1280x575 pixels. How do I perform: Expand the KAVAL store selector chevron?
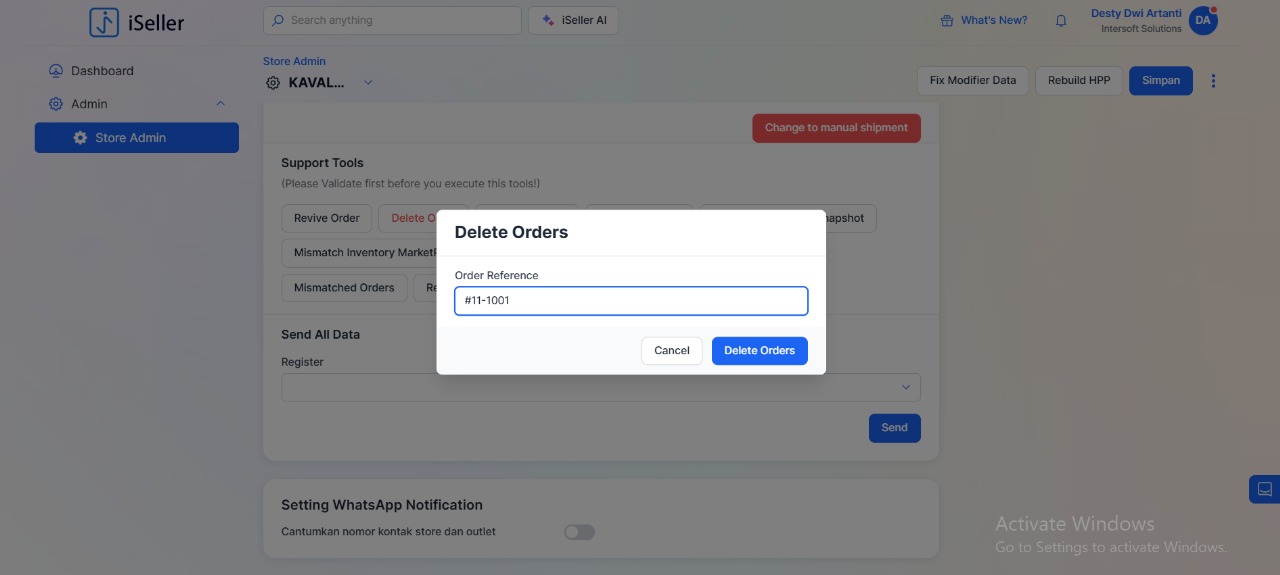(368, 83)
